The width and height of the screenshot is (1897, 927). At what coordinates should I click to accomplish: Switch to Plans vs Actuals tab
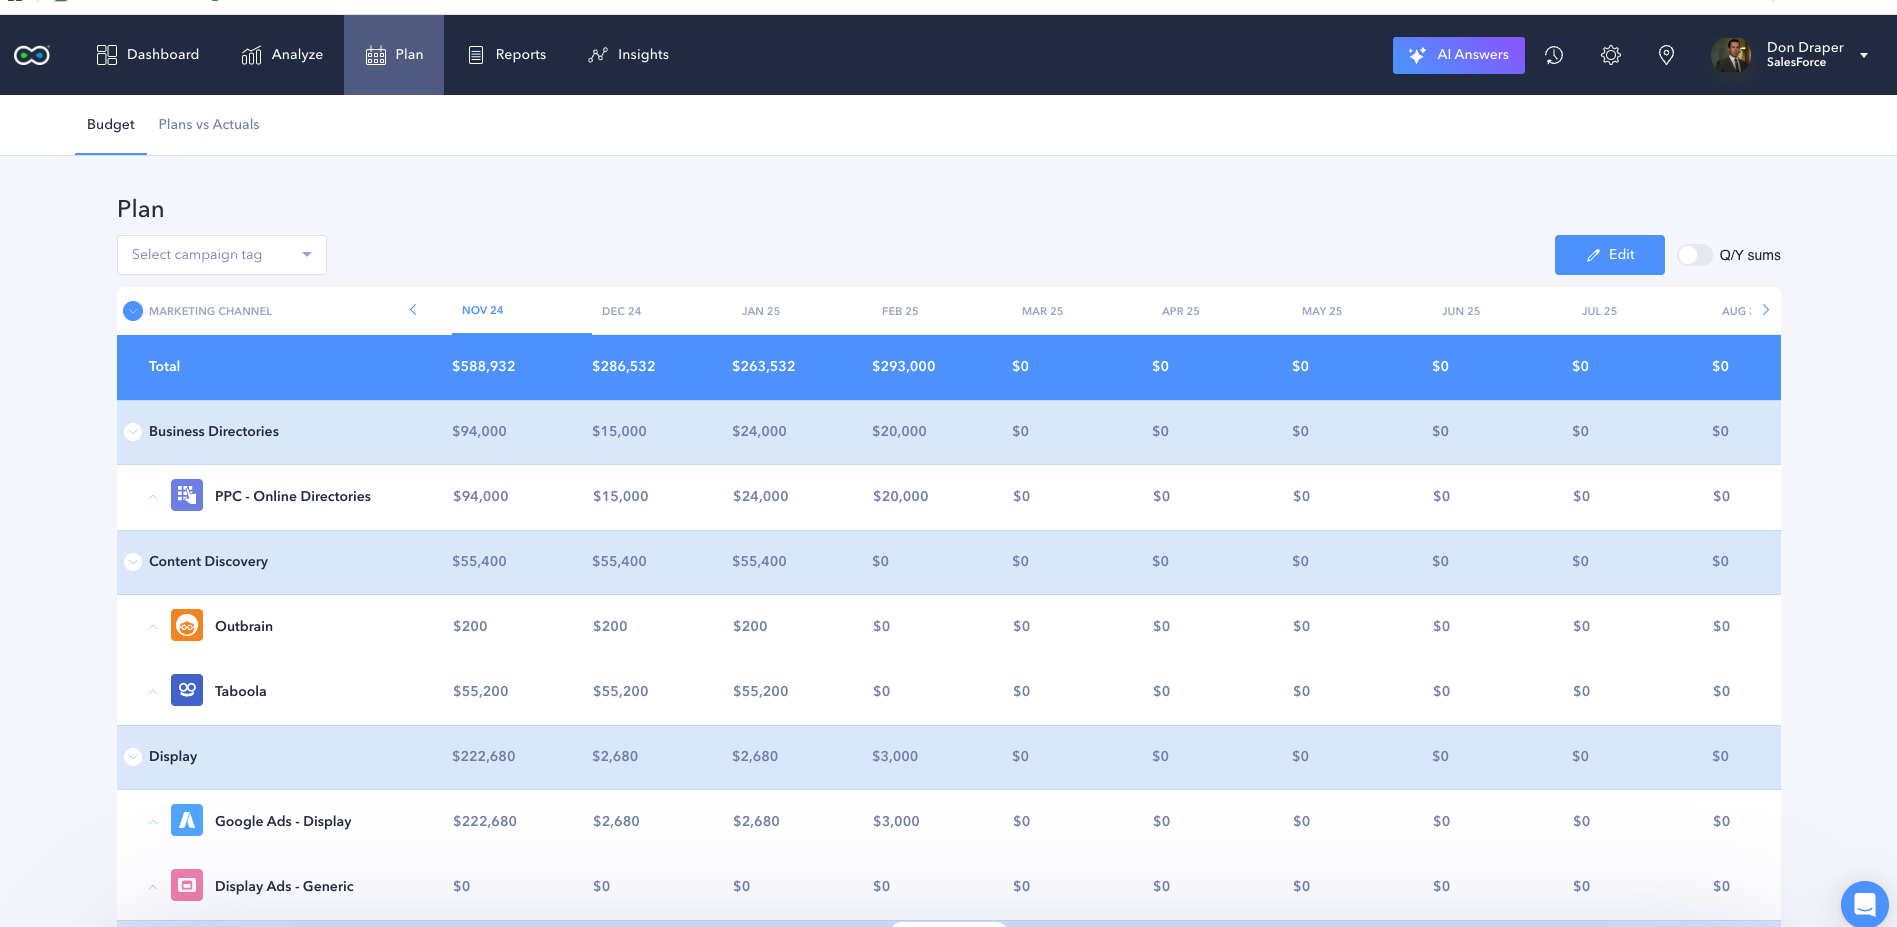tap(209, 125)
